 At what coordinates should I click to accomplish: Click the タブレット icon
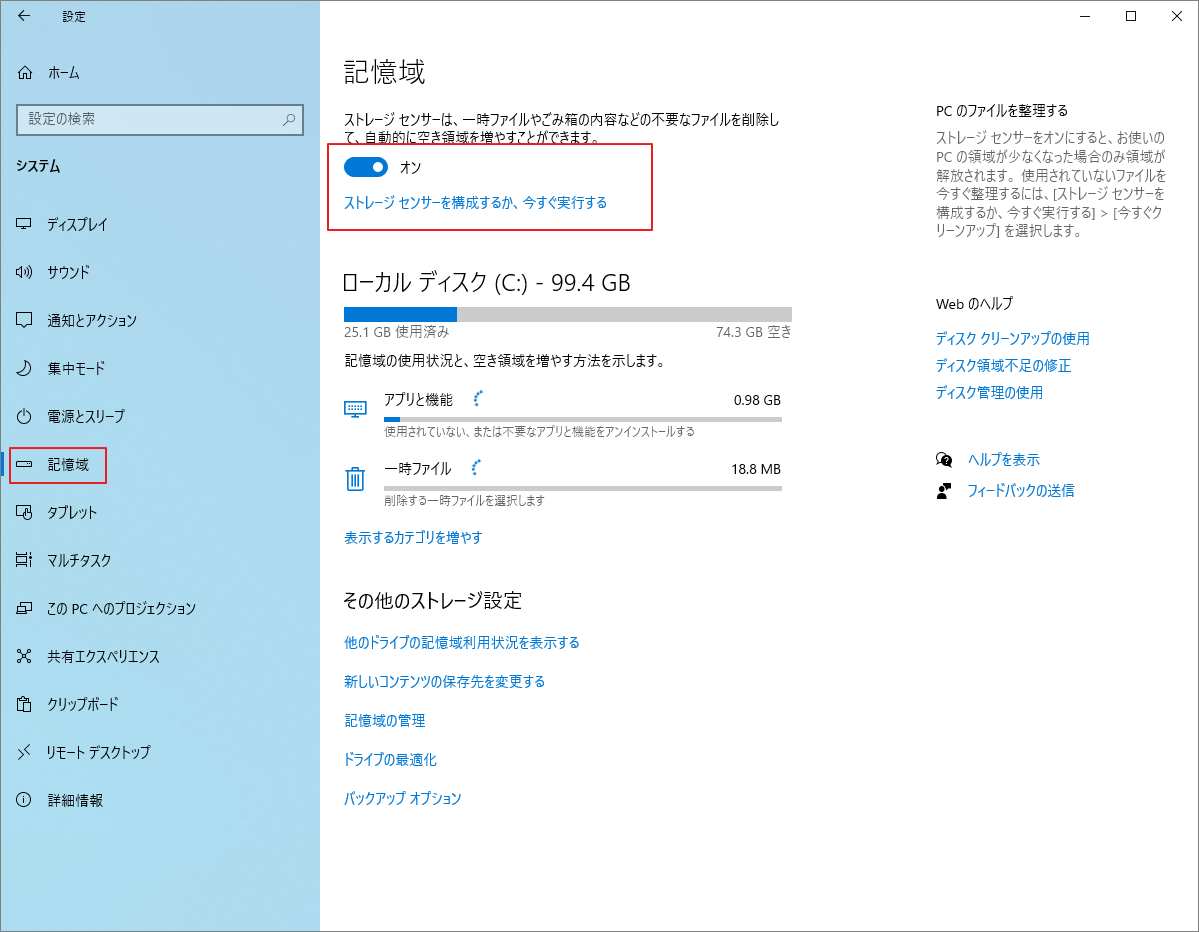[24, 512]
